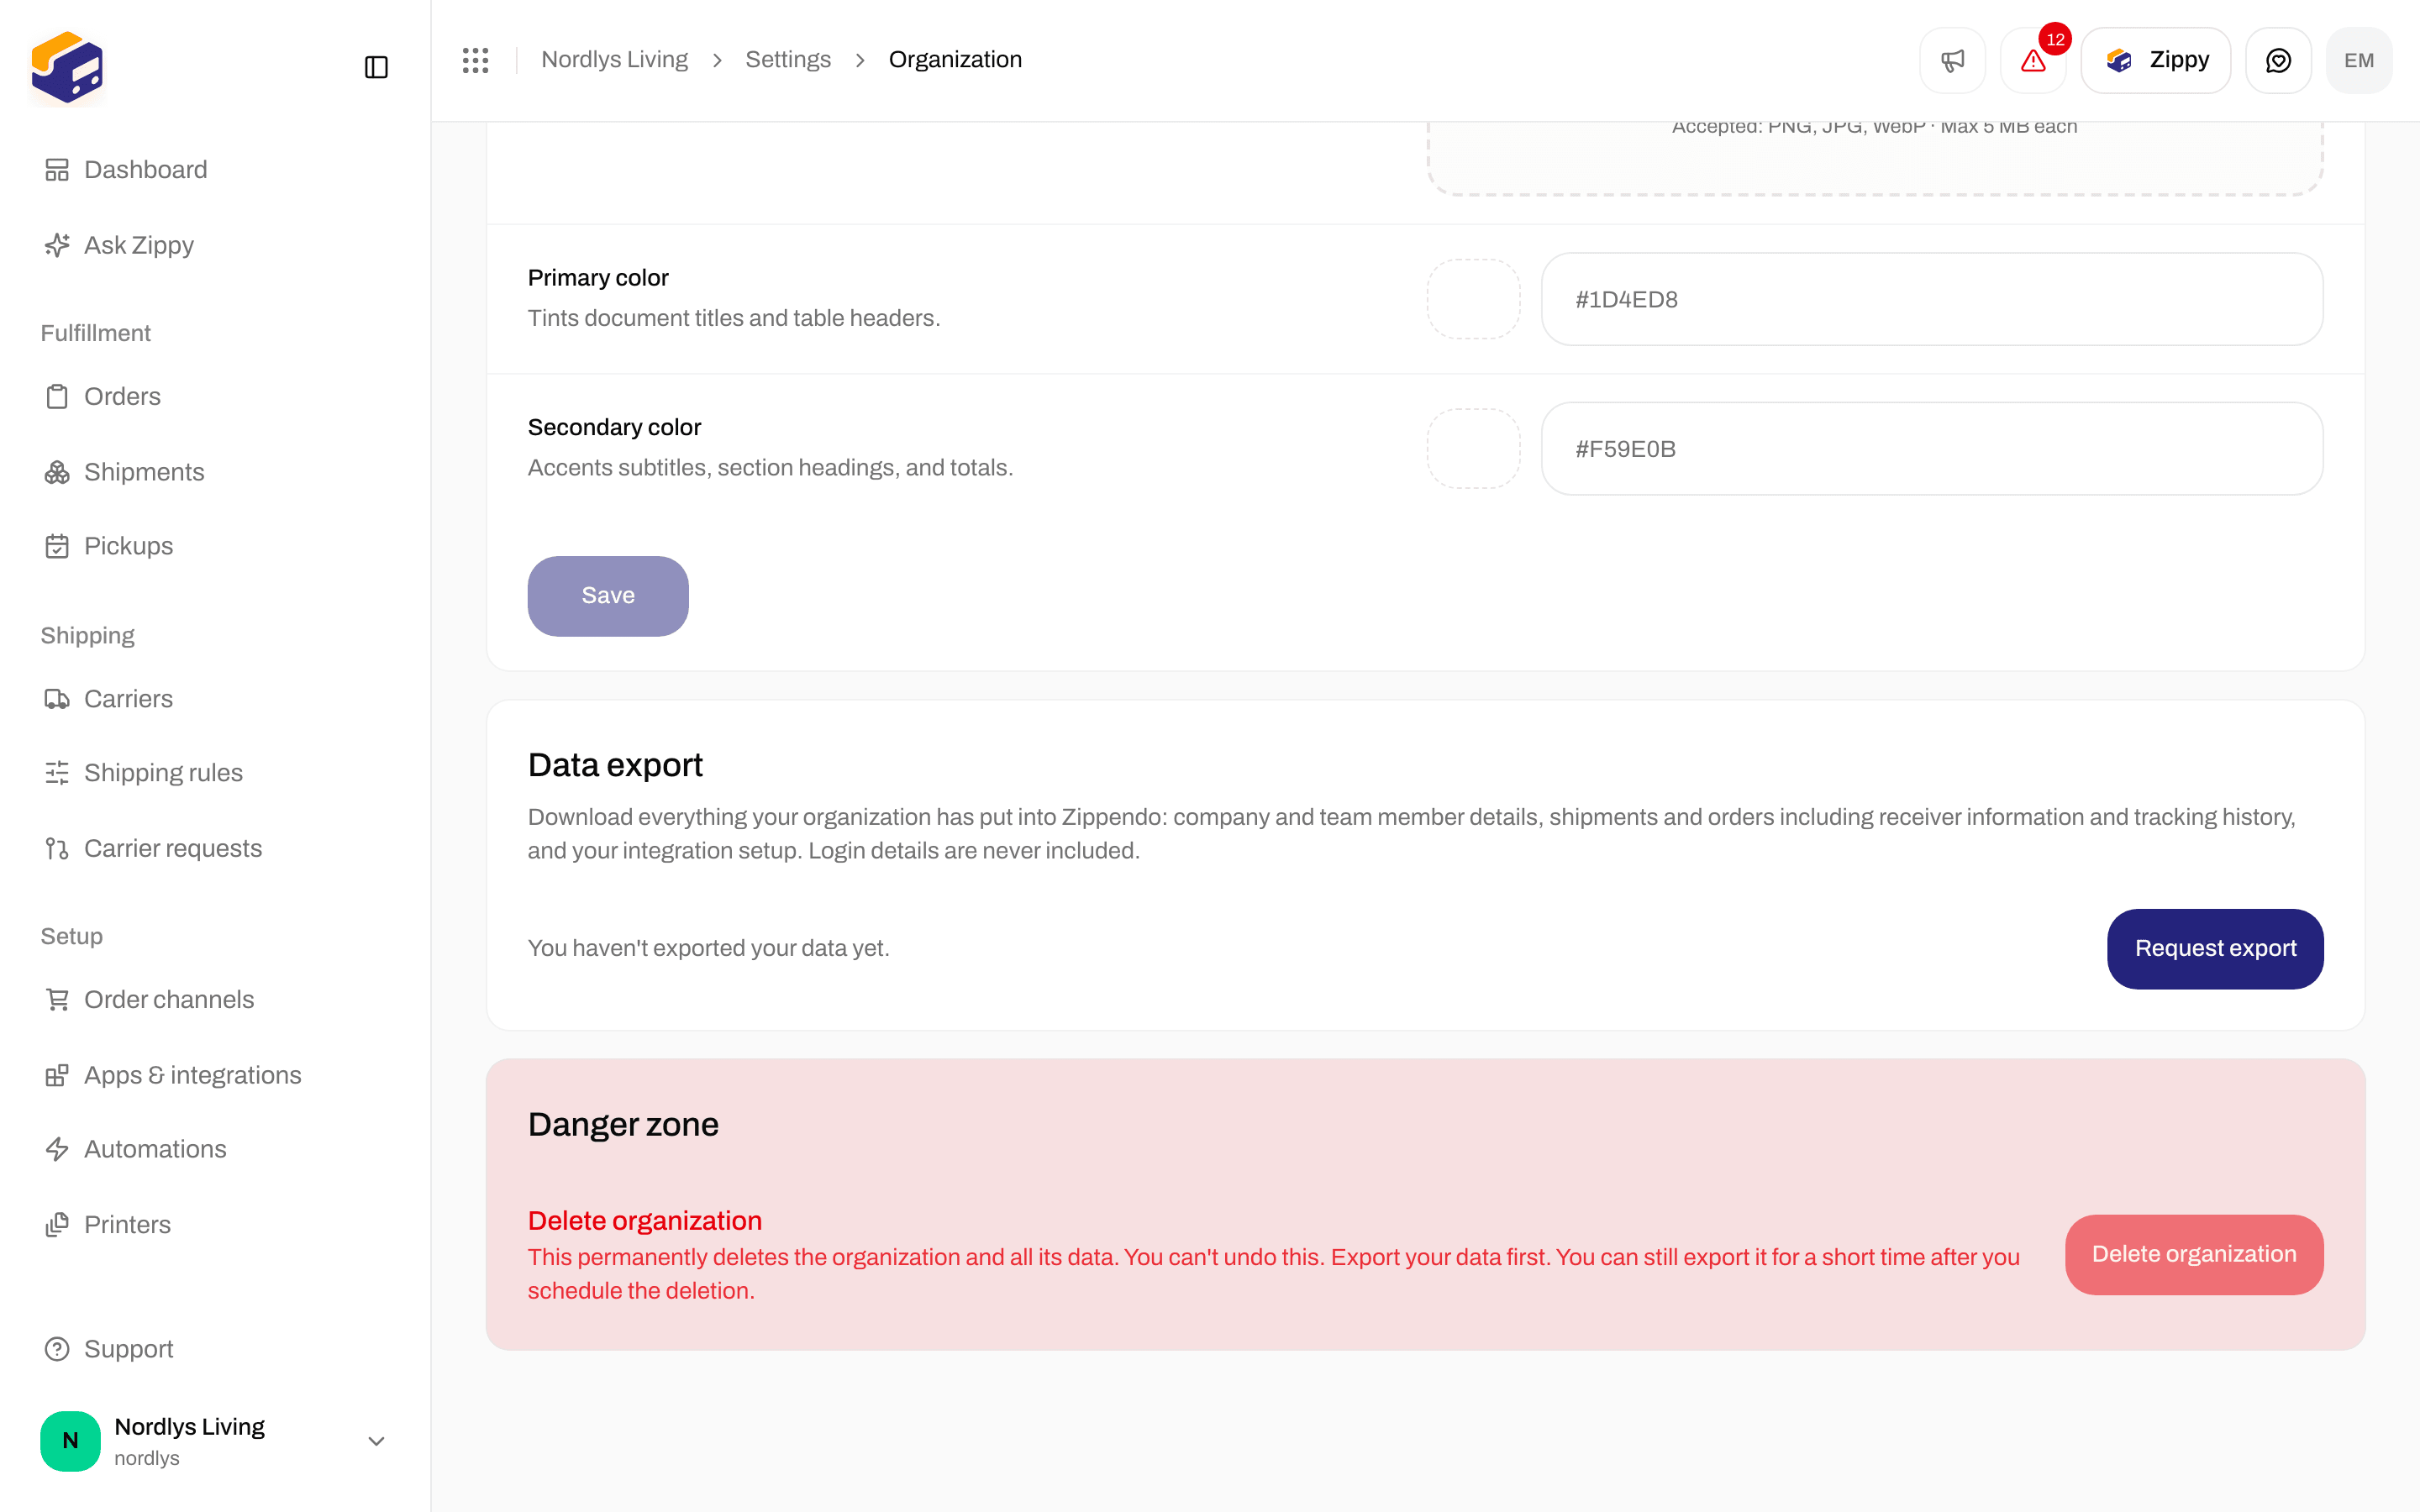Click the N organization avatar

click(70, 1441)
